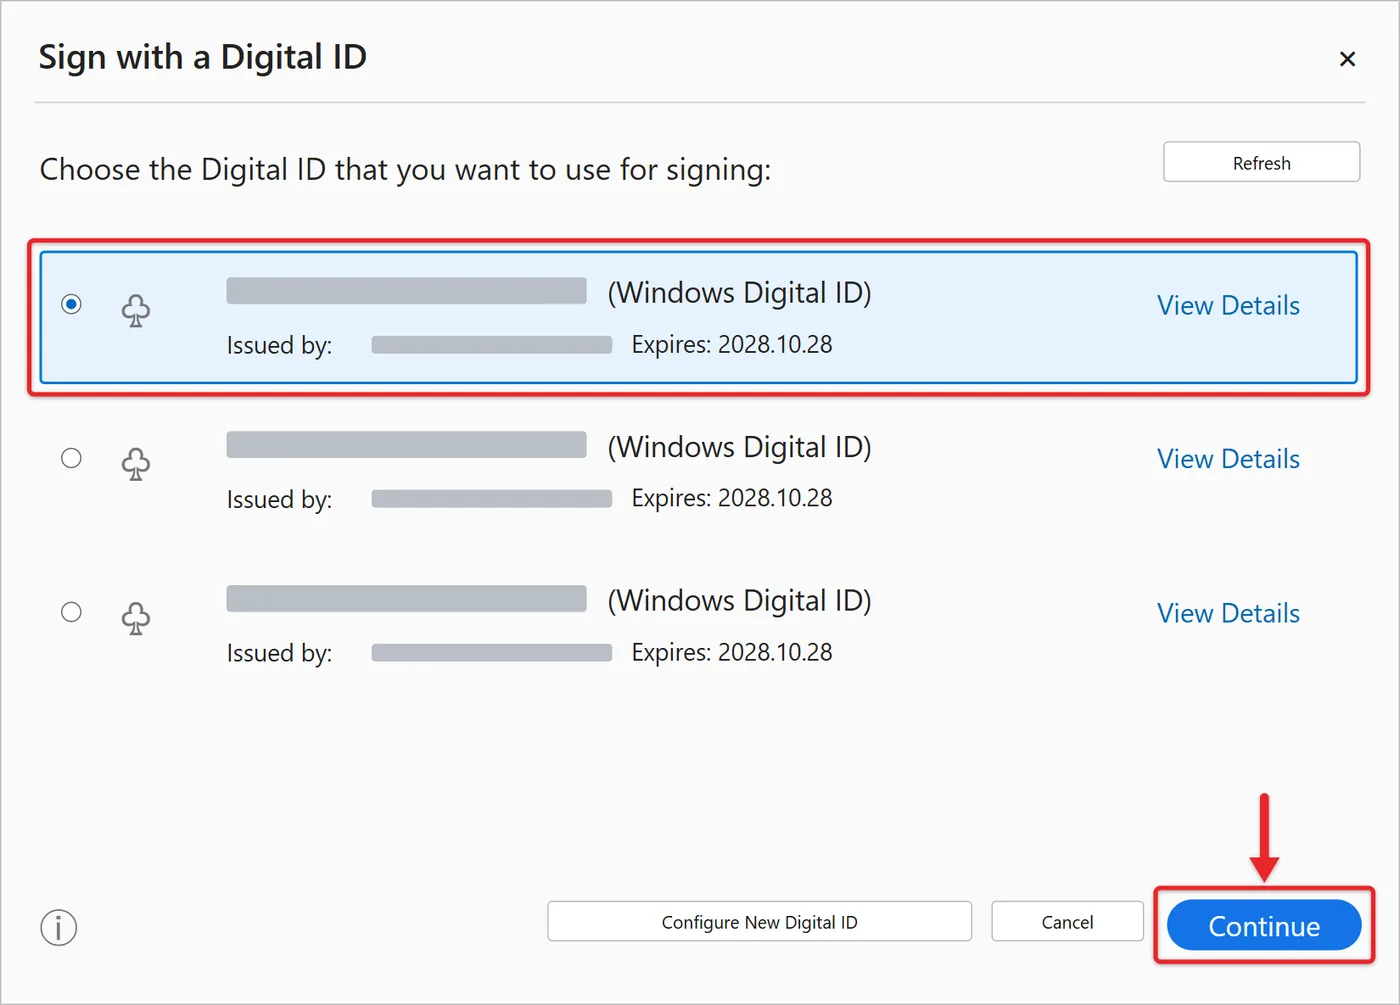Click the certificate icon in the first ID row
This screenshot has width=1400, height=1005.
[136, 311]
